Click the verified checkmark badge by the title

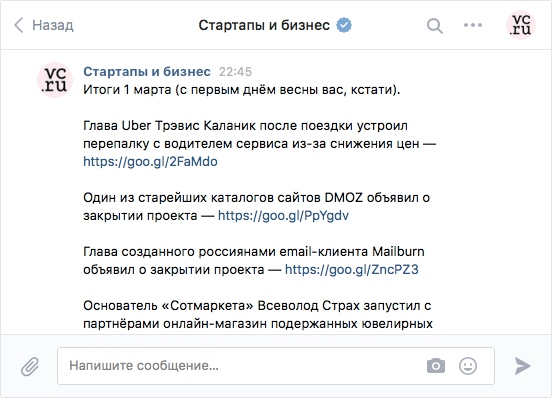(344, 25)
